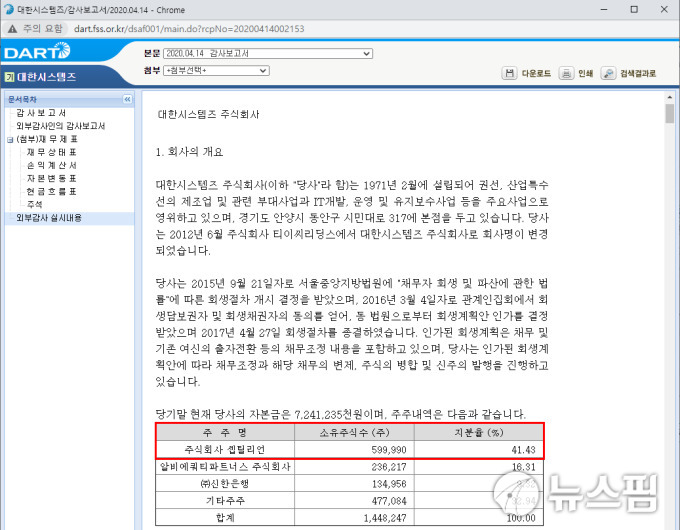The height and width of the screenshot is (530, 680).
Task: Click the 인쇄 print button
Action: 585,73
